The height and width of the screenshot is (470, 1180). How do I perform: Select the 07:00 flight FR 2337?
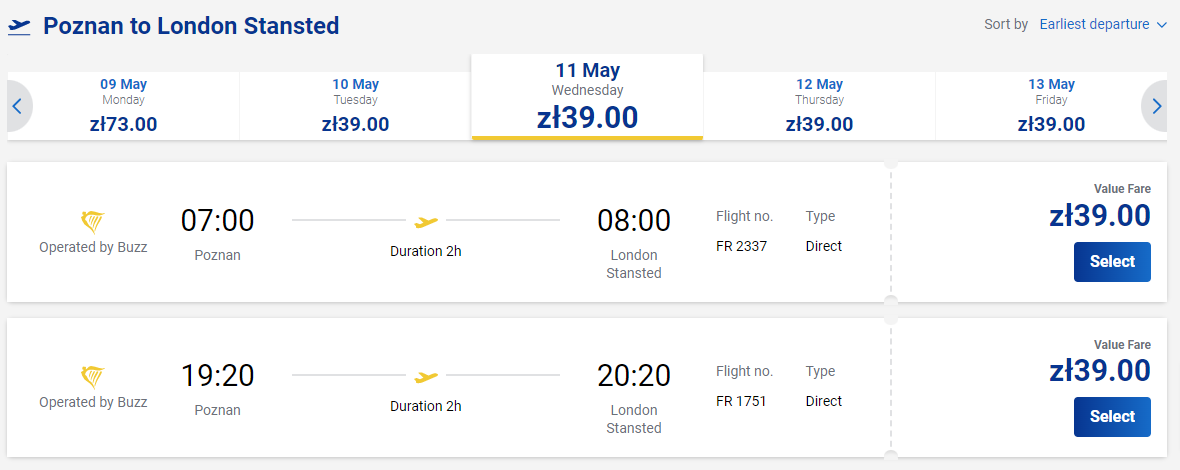pyautogui.click(x=1112, y=262)
